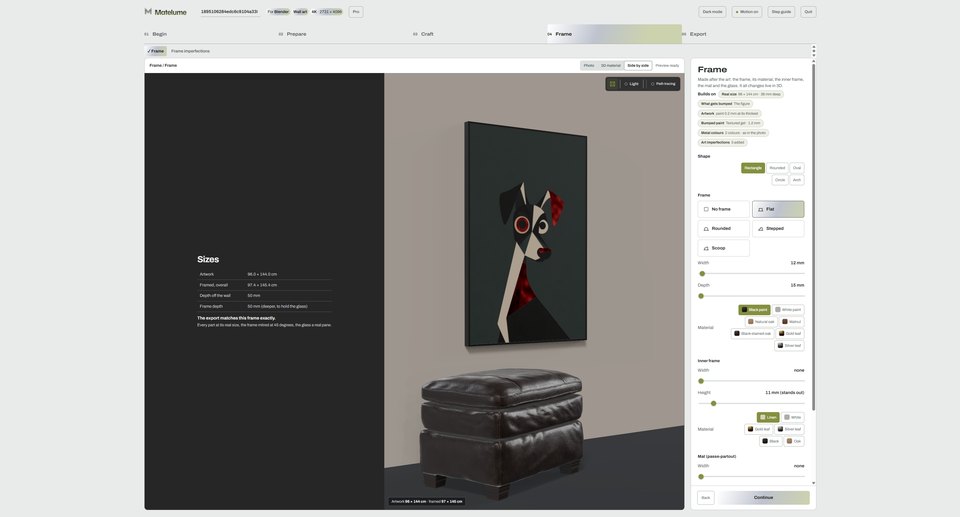Select Silver leaf inner frame material

(789, 429)
